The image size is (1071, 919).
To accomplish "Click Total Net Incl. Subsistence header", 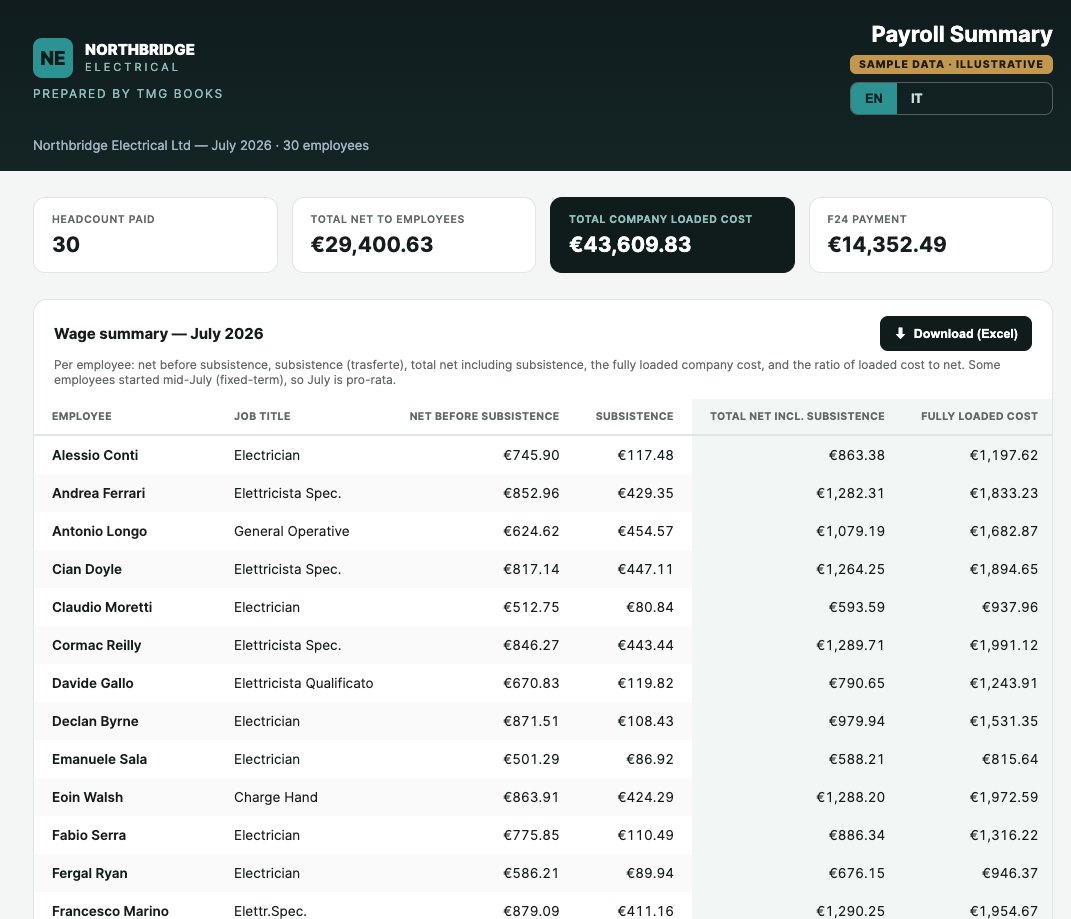I will pyautogui.click(x=796, y=416).
